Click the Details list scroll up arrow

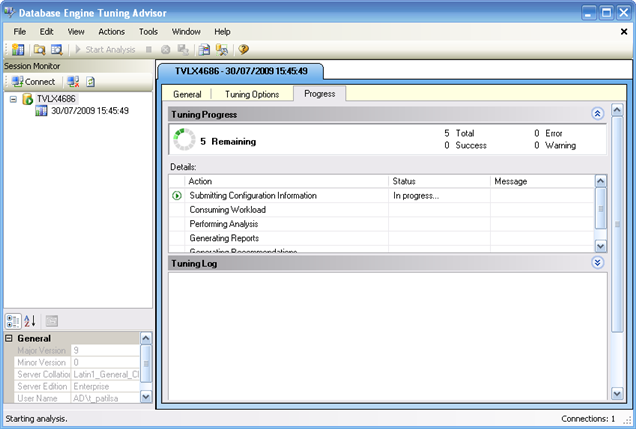(x=601, y=181)
